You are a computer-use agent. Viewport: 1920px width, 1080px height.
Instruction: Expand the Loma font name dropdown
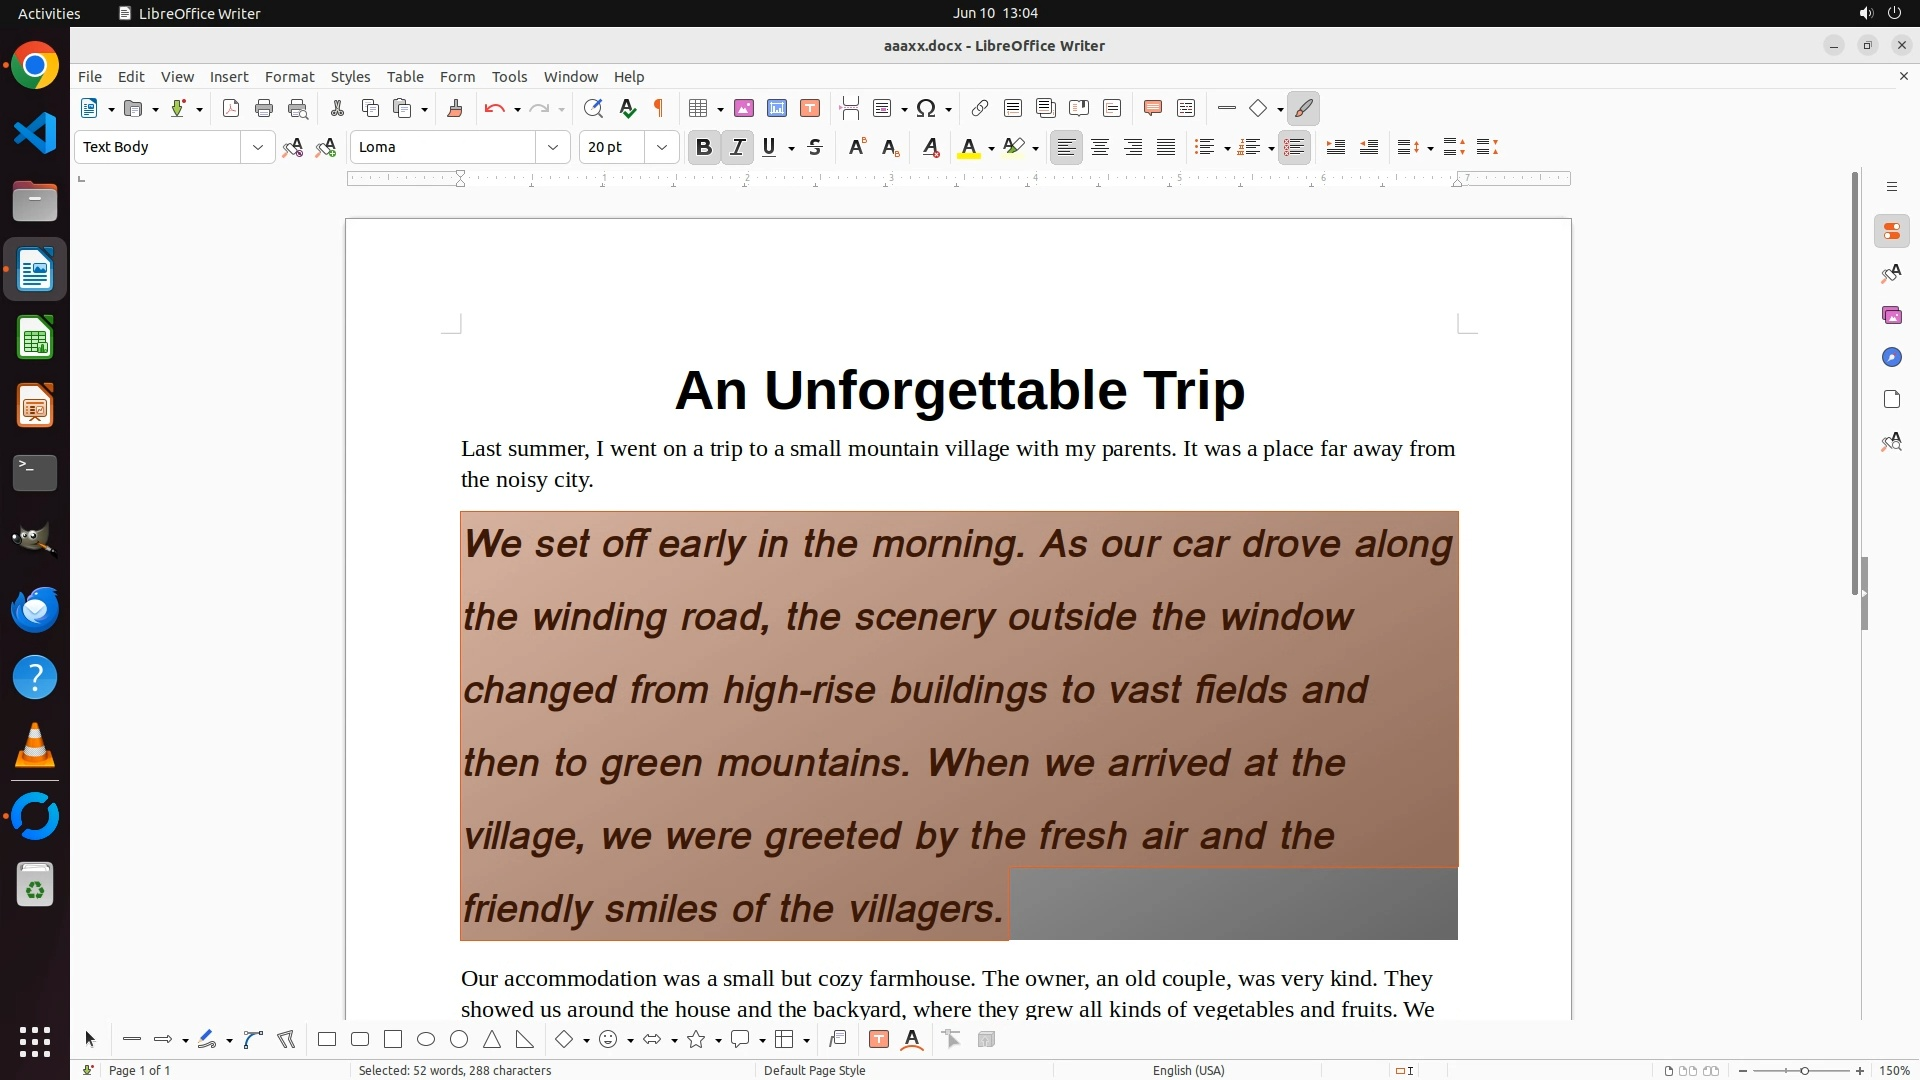553,147
